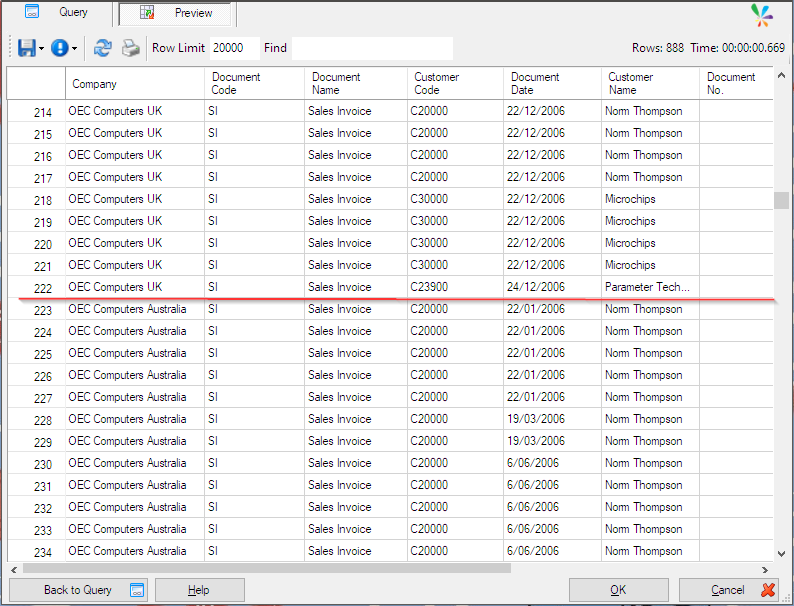Click the Document Name column header
This screenshot has height=606, width=794.
(356, 84)
